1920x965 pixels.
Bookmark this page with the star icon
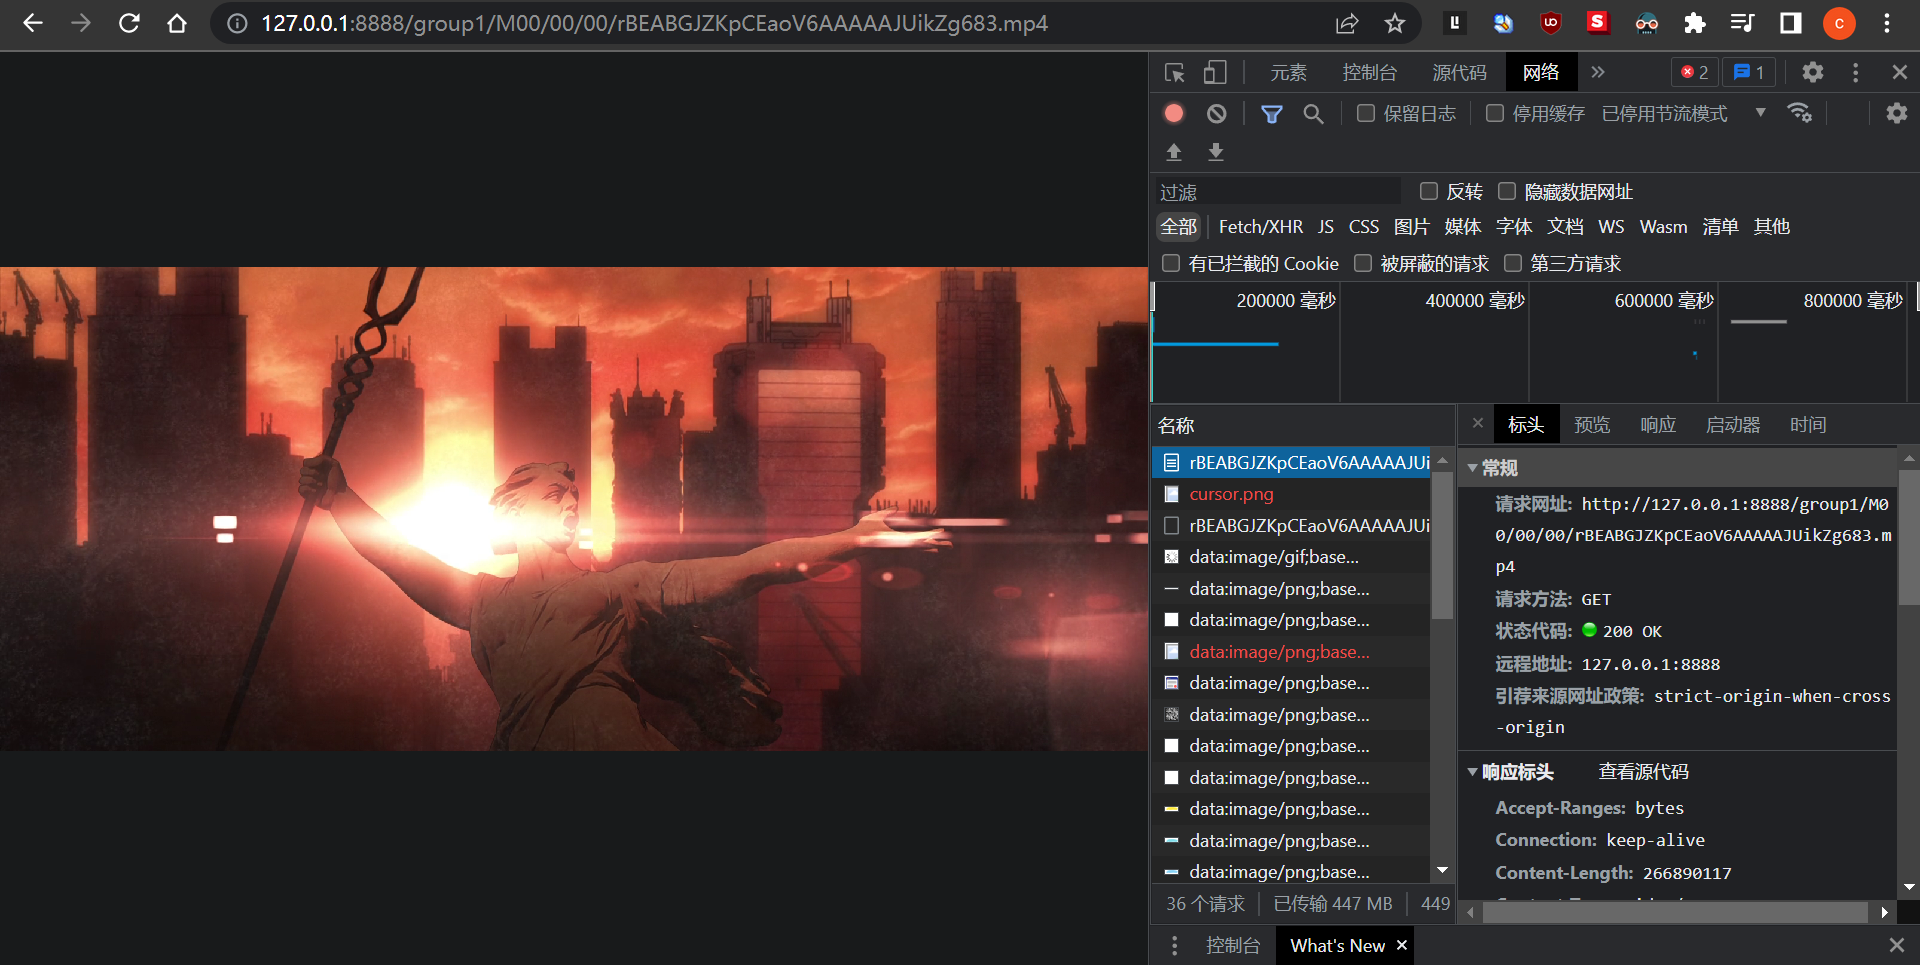click(1395, 23)
